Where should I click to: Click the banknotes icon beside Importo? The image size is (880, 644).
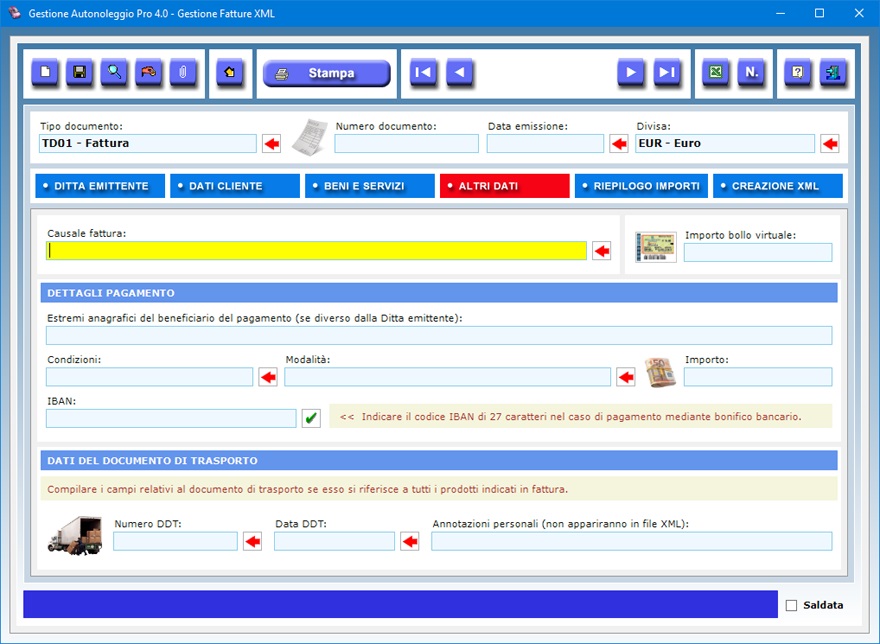coord(660,372)
